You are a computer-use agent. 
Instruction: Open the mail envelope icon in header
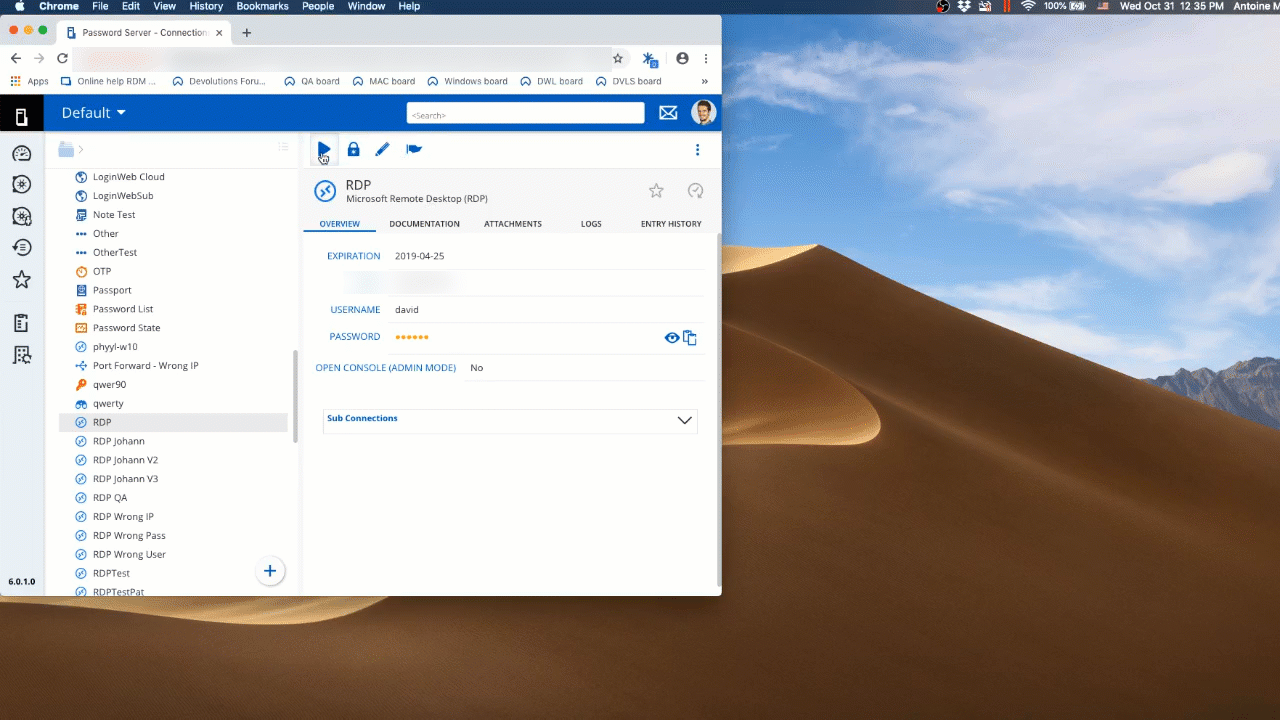[668, 113]
